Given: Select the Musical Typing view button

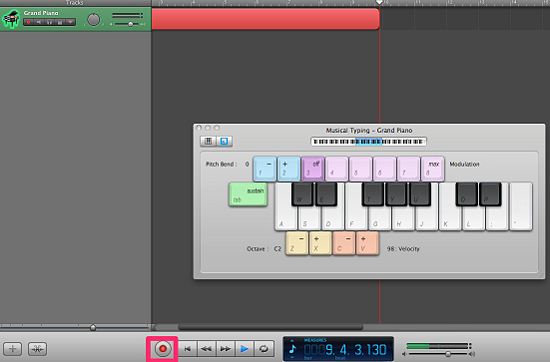Looking at the screenshot, I should (224, 141).
